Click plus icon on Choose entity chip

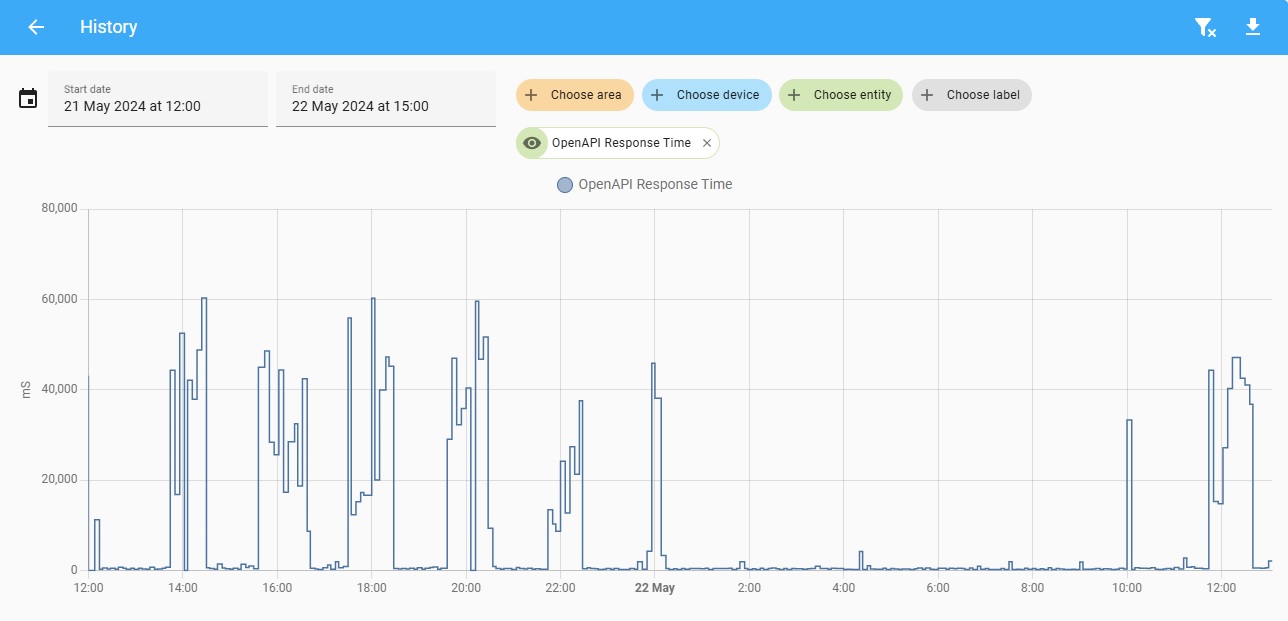point(794,95)
